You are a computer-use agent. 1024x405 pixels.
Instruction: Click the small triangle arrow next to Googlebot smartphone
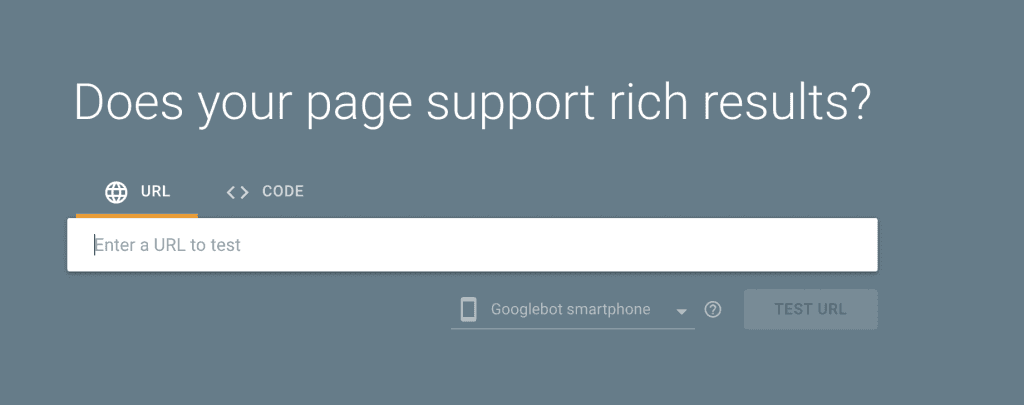[x=682, y=312]
